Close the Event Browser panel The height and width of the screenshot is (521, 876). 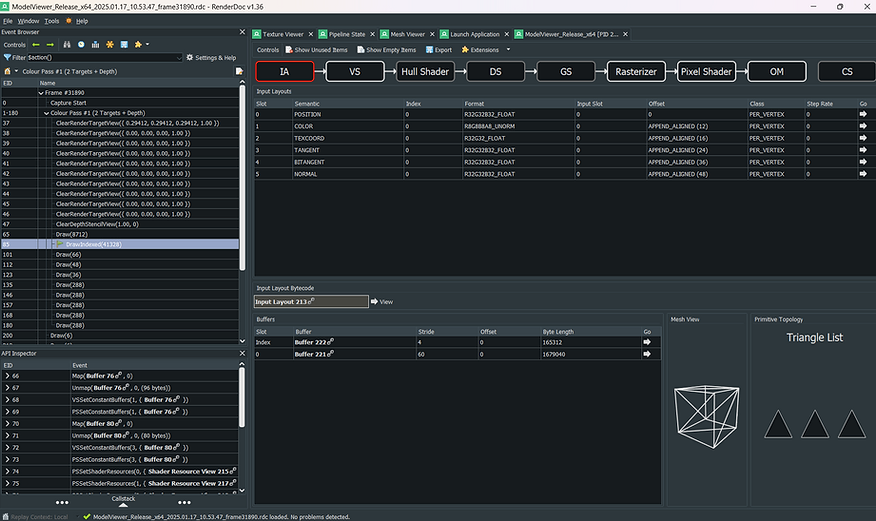(242, 32)
